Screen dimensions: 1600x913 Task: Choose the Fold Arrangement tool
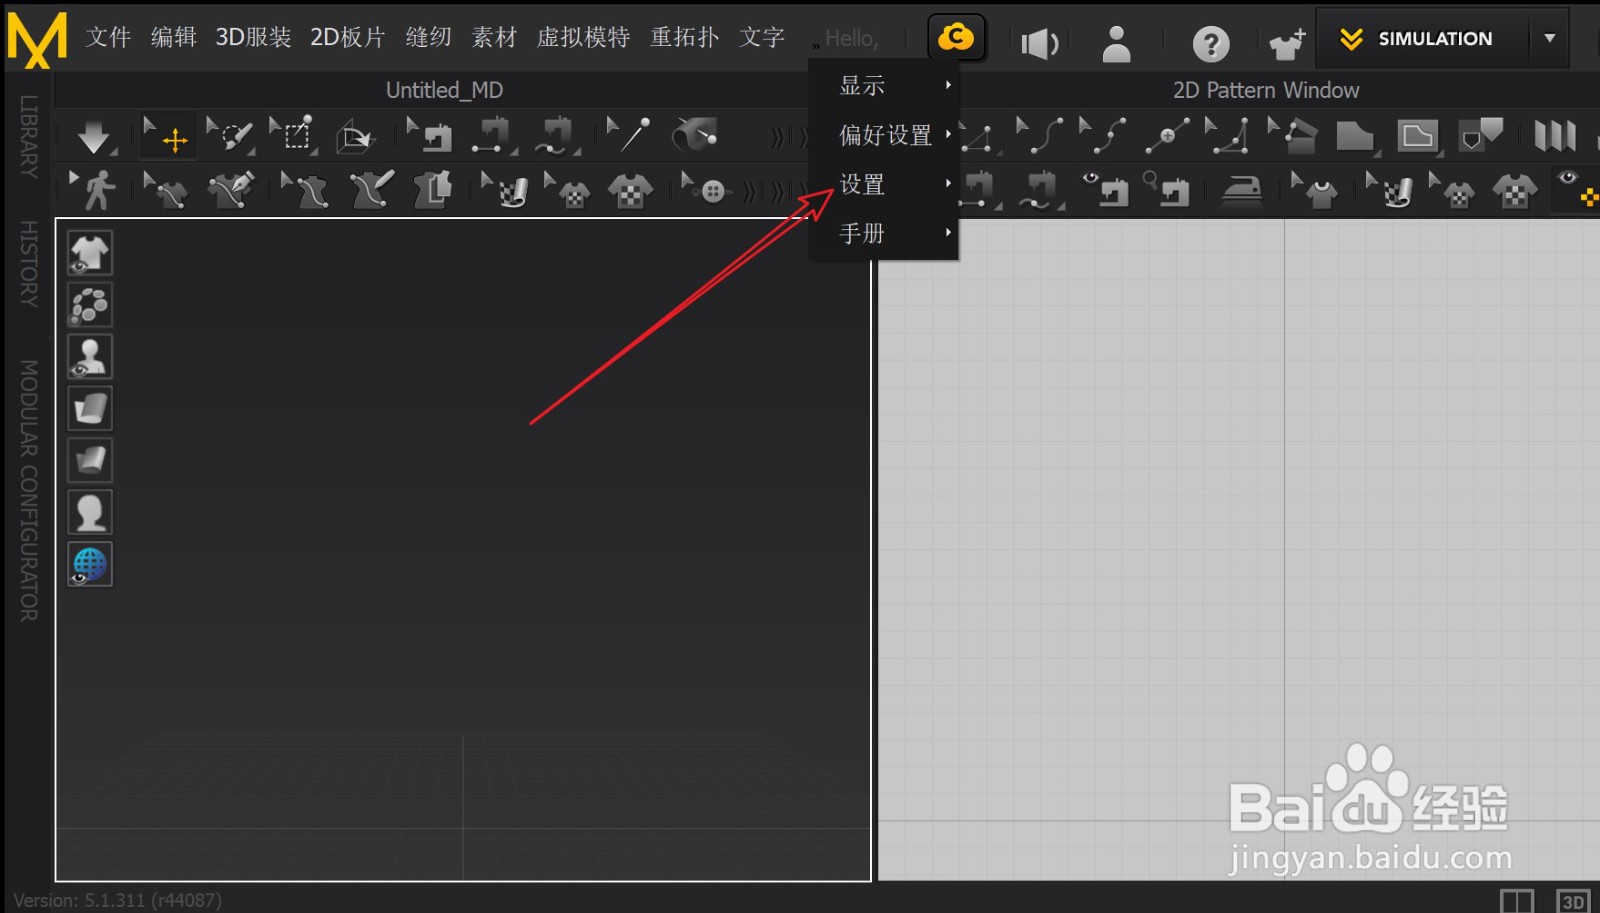coord(354,136)
